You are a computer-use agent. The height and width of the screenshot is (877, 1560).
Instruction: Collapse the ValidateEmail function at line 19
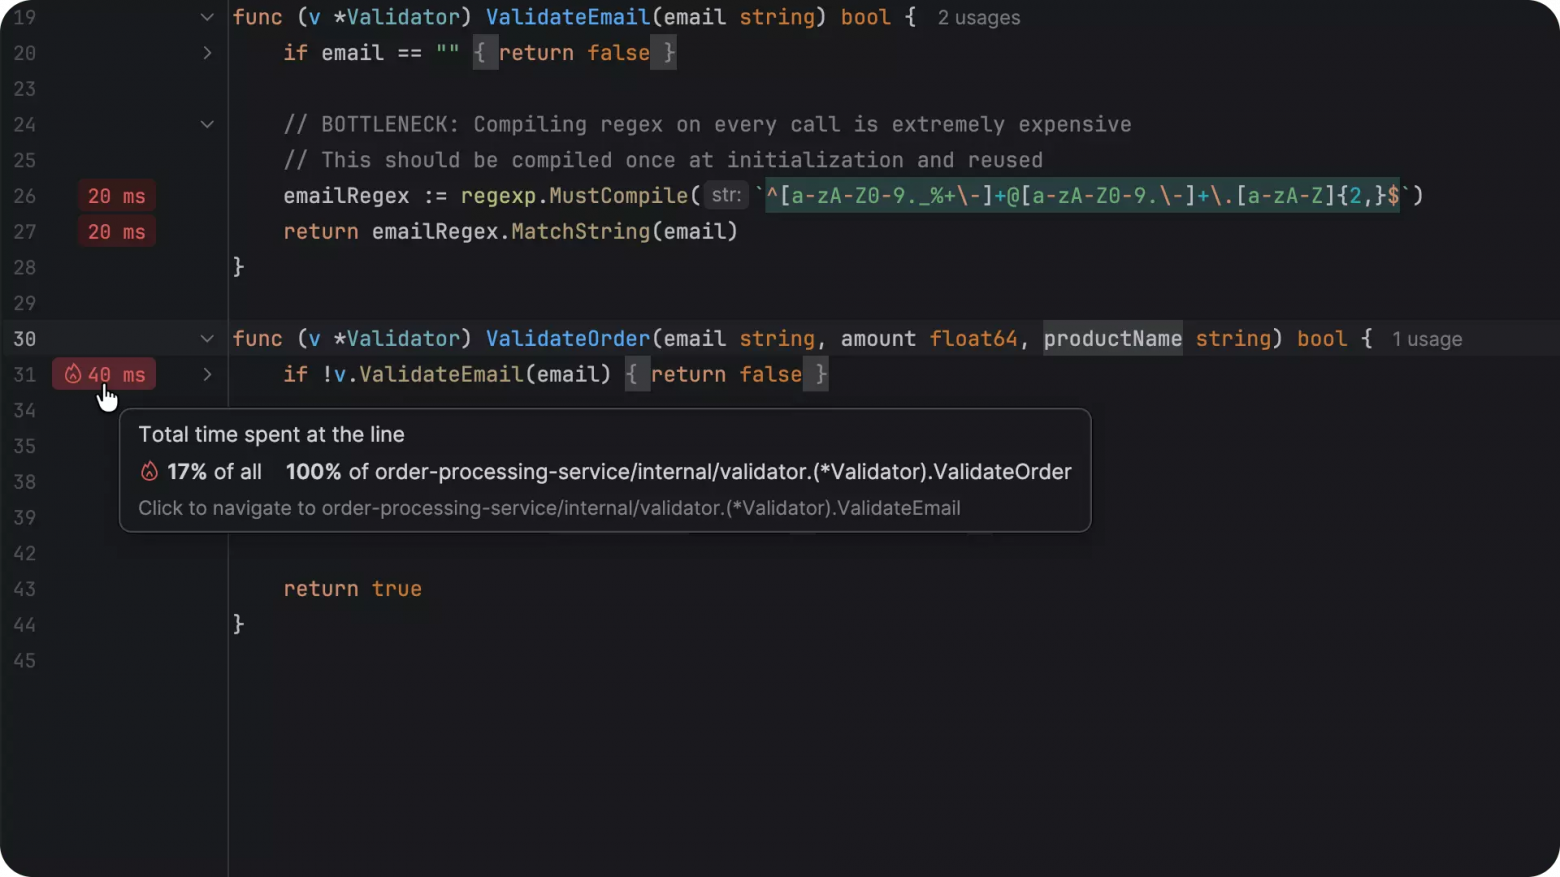pos(207,17)
